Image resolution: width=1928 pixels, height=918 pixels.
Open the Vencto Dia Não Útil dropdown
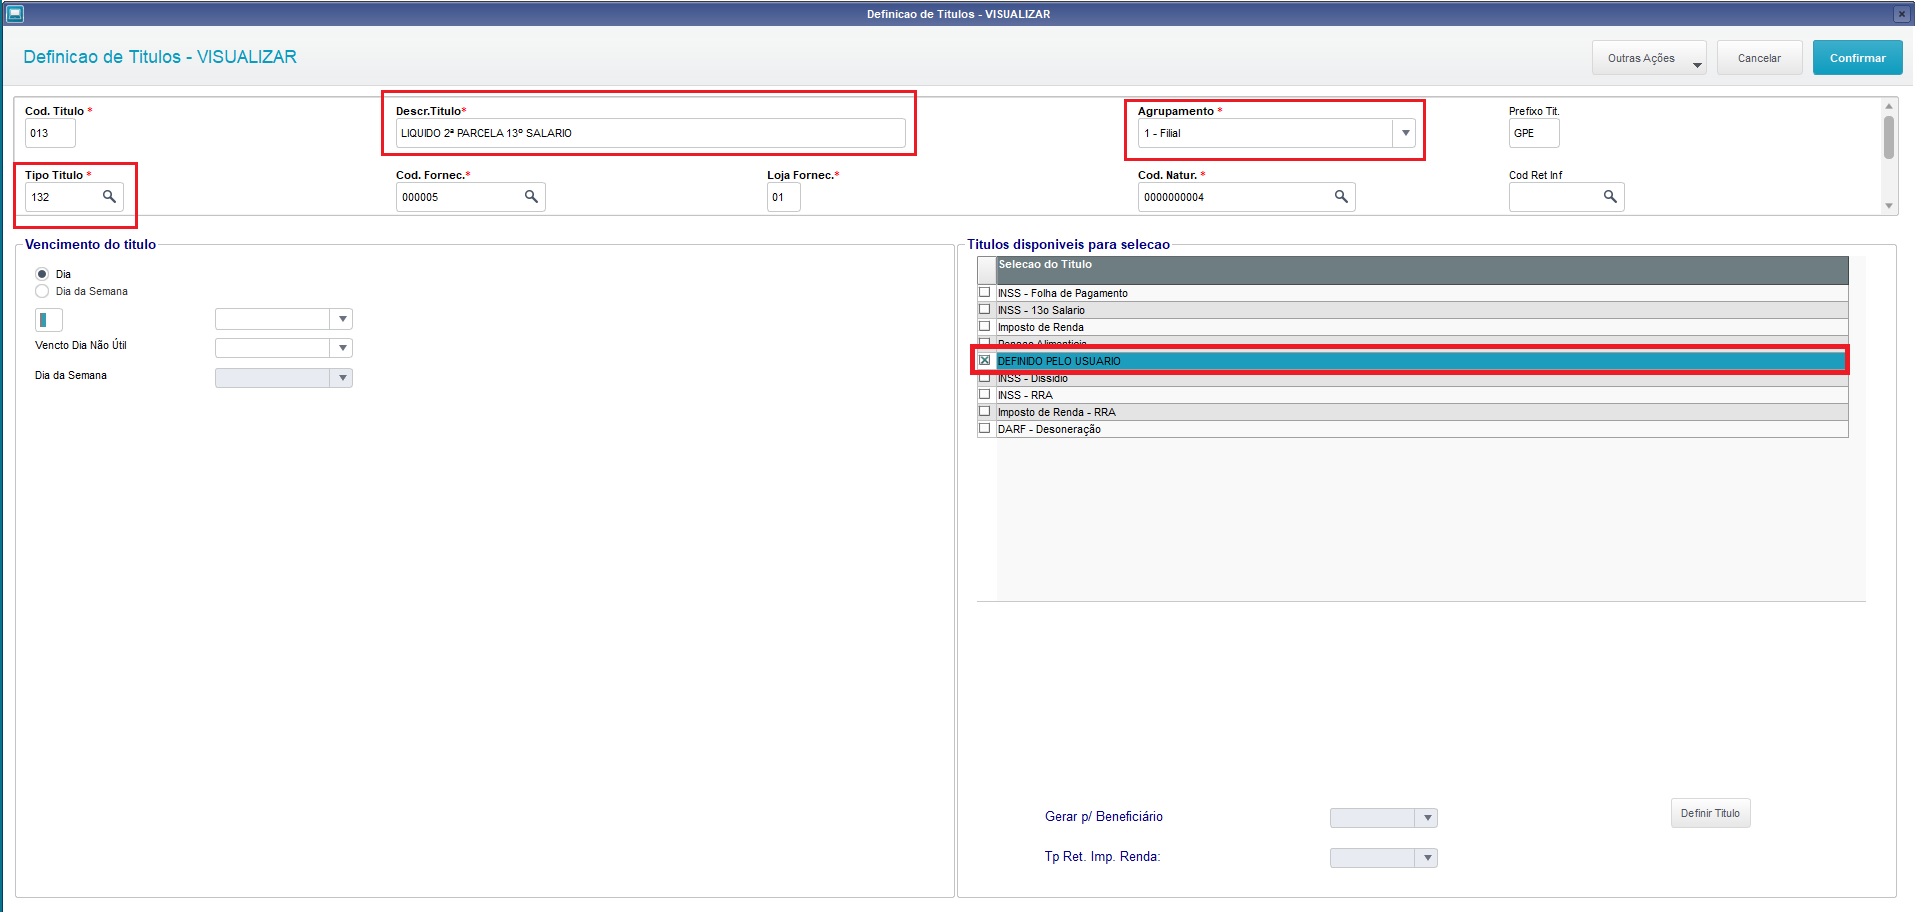[x=342, y=348]
